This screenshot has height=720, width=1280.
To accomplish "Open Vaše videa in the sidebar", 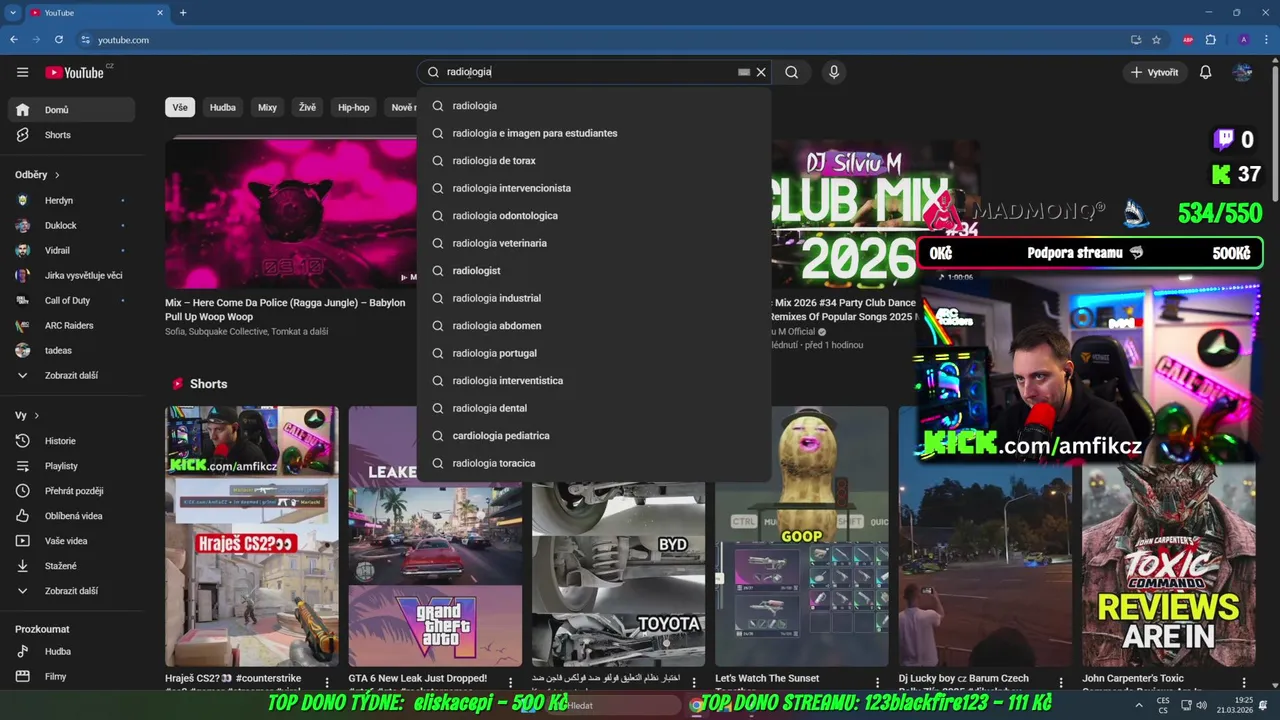I will [x=70, y=541].
